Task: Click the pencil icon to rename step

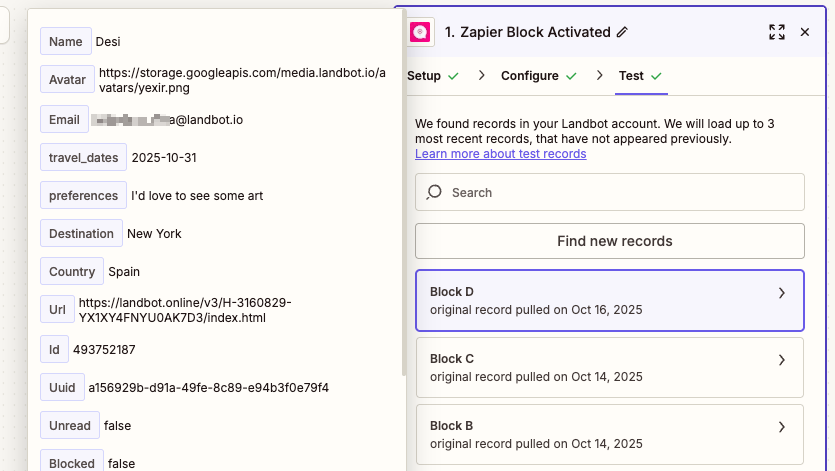Action: [x=623, y=32]
